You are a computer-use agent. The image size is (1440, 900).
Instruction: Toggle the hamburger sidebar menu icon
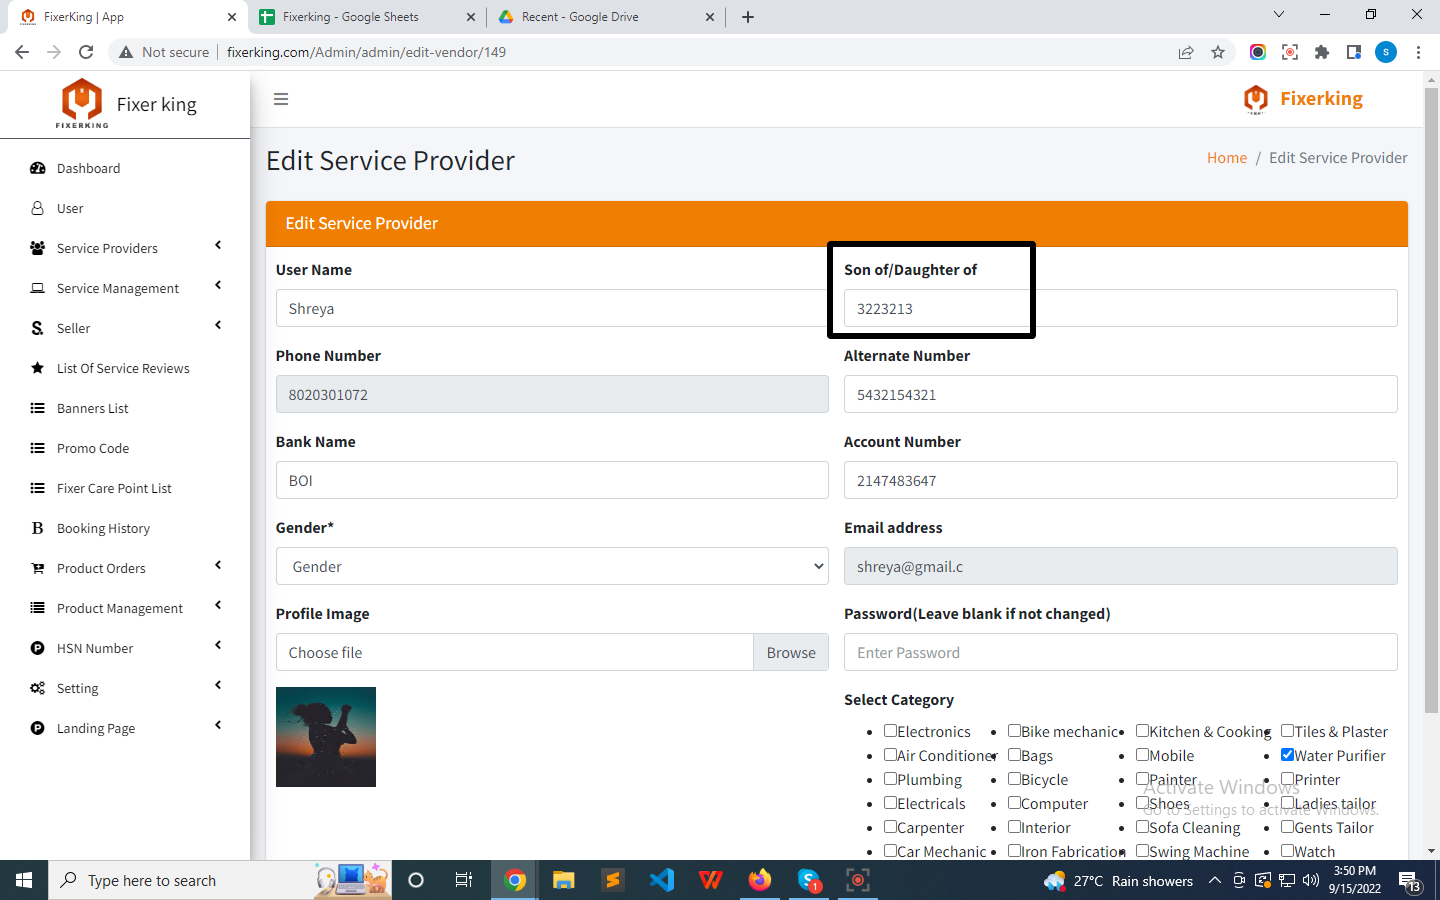pyautogui.click(x=281, y=99)
